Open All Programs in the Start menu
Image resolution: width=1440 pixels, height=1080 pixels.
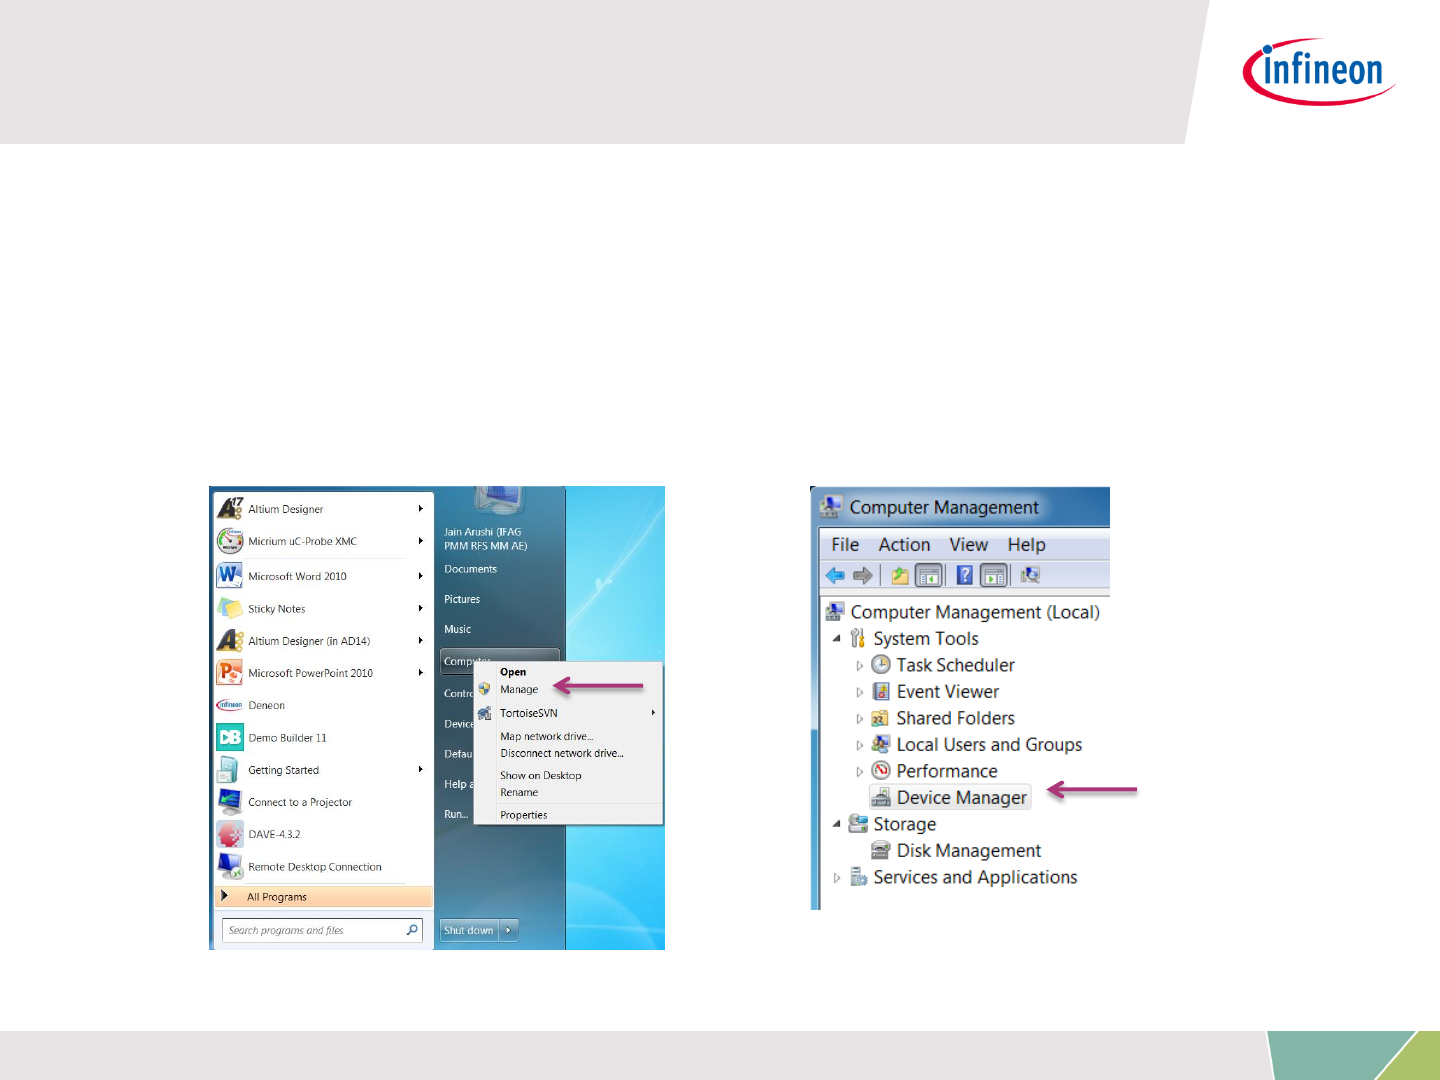click(x=324, y=897)
